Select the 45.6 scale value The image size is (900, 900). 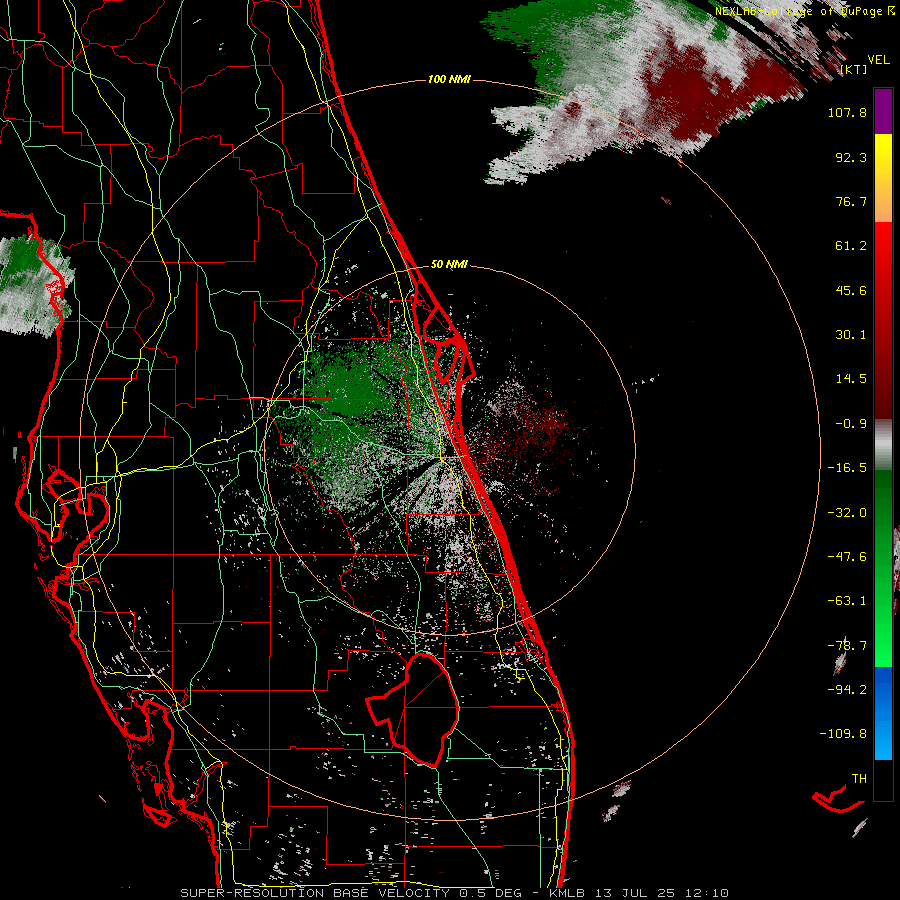pos(851,290)
